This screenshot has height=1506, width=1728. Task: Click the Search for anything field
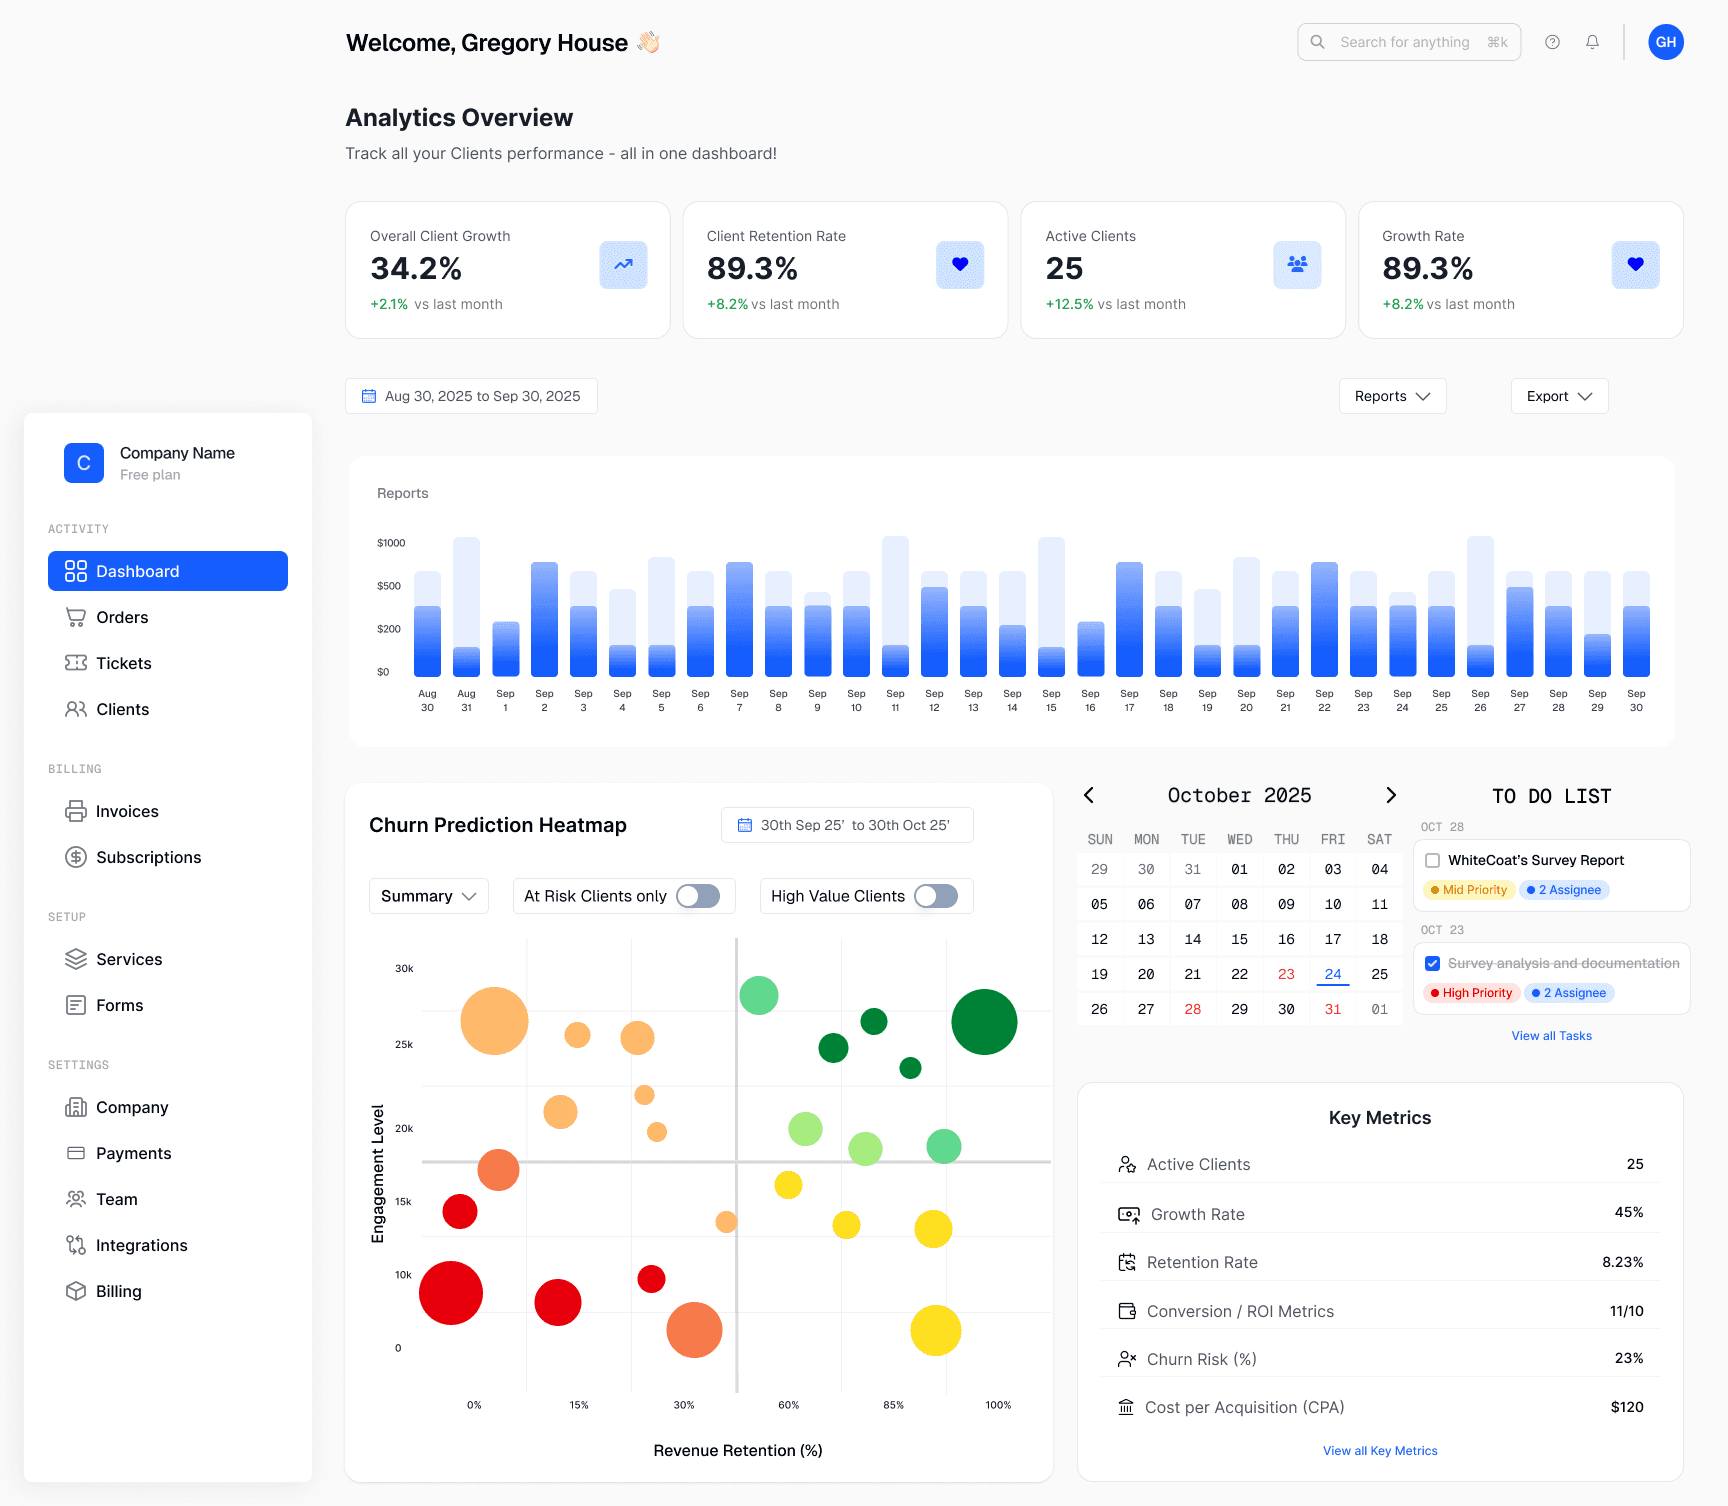point(1409,42)
